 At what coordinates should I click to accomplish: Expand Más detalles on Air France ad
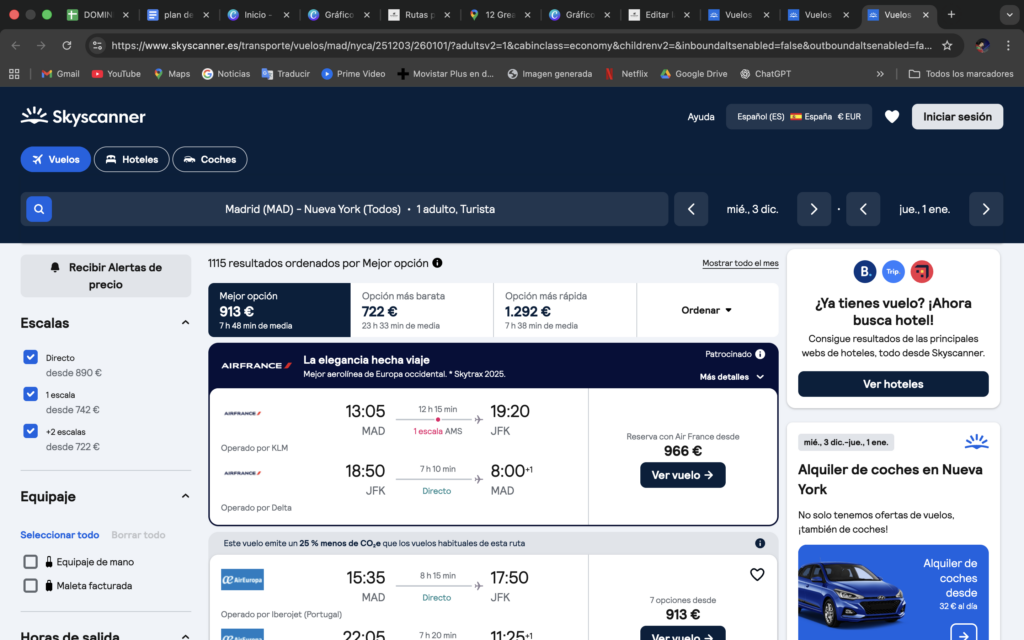(x=732, y=377)
